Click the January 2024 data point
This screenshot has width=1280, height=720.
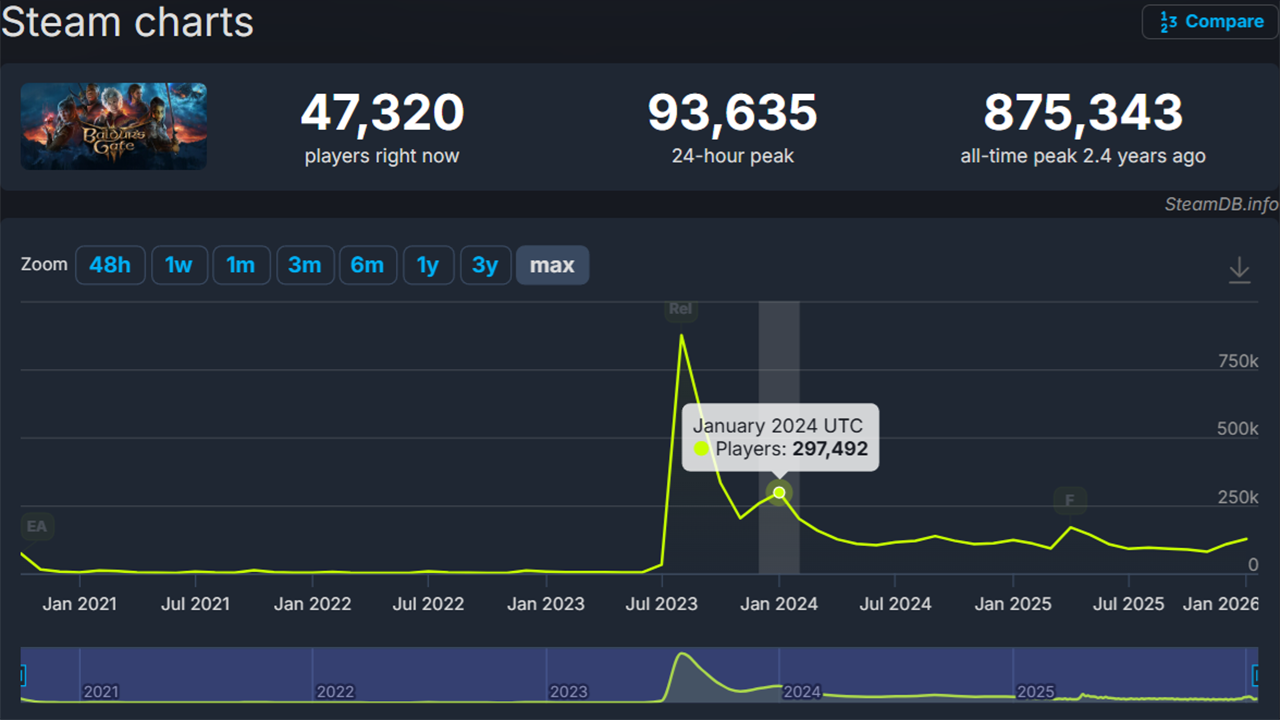(x=779, y=492)
